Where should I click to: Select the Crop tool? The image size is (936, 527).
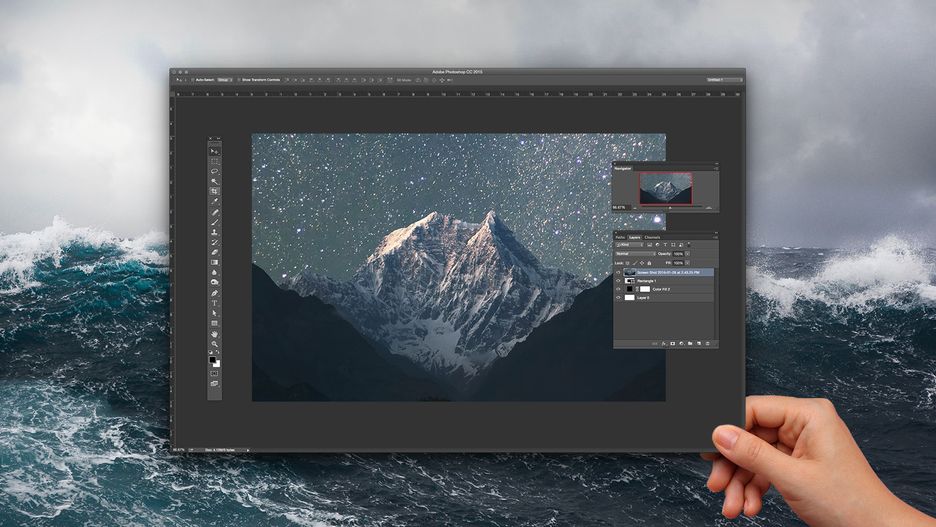point(214,191)
